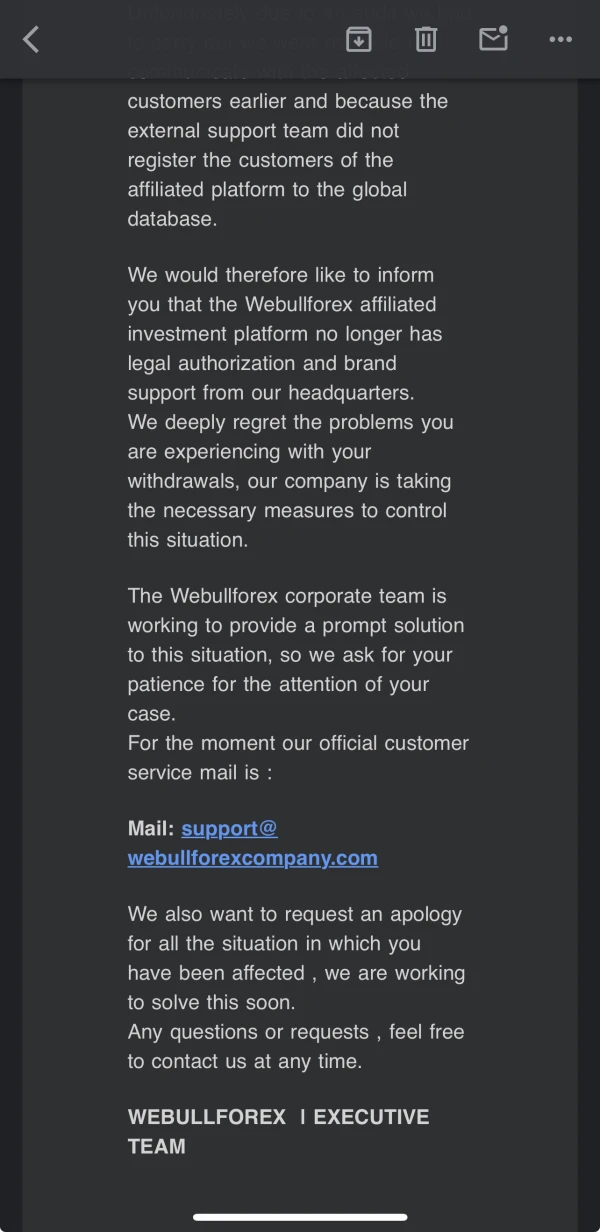
Task: Tap the webullforexcompany.com link text
Action: tap(252, 858)
